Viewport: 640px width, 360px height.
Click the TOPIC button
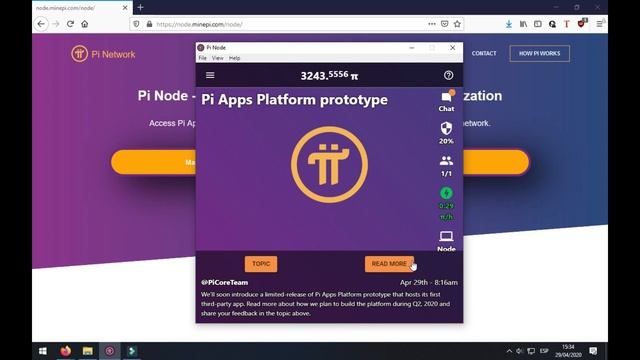click(261, 264)
